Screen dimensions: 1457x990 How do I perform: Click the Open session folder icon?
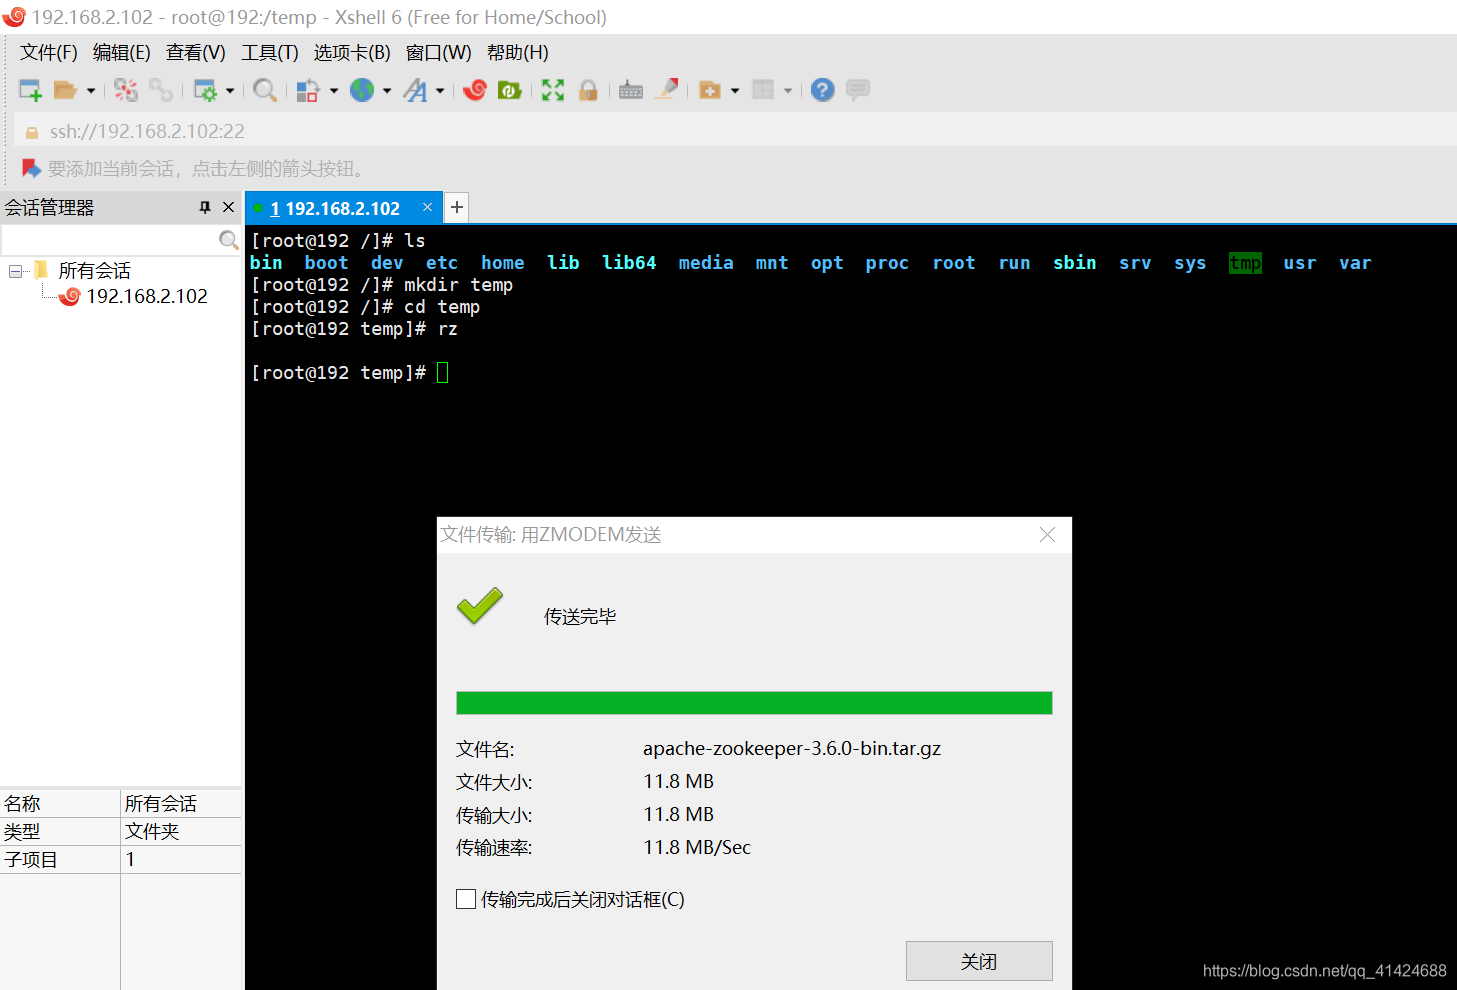point(65,90)
